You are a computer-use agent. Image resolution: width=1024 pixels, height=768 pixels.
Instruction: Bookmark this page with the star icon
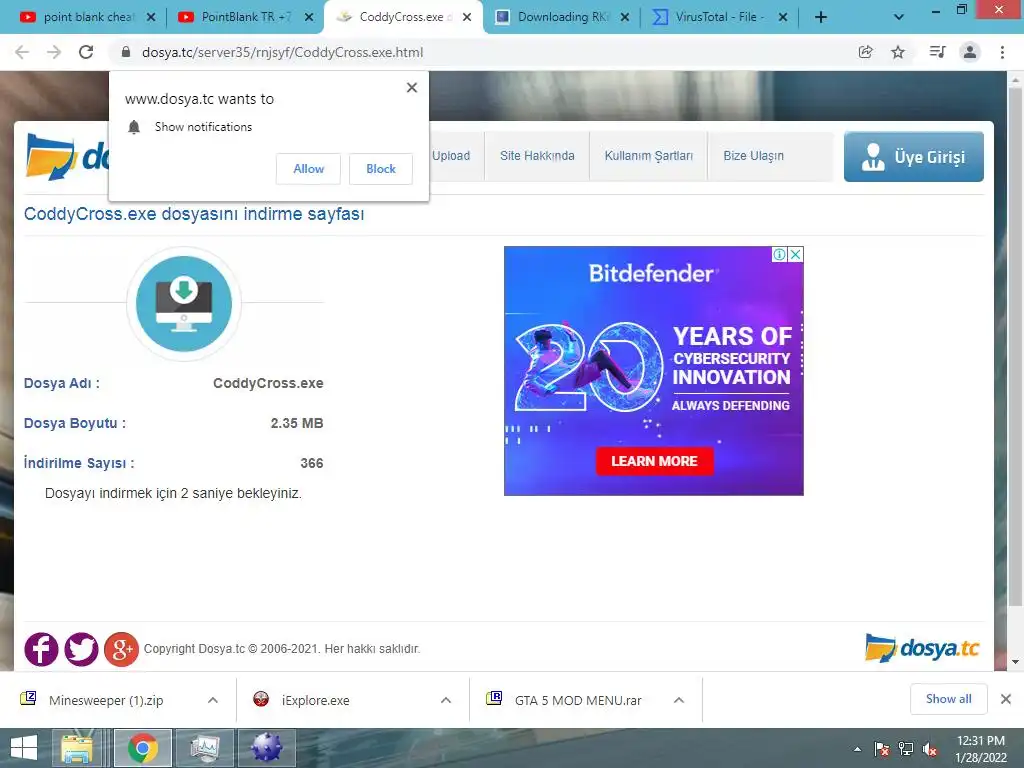(898, 52)
